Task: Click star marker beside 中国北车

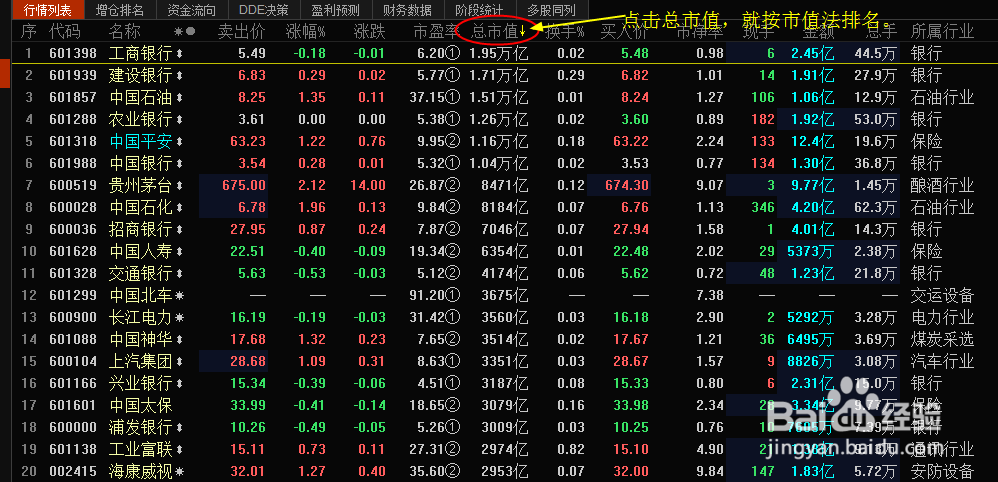Action: tap(179, 296)
